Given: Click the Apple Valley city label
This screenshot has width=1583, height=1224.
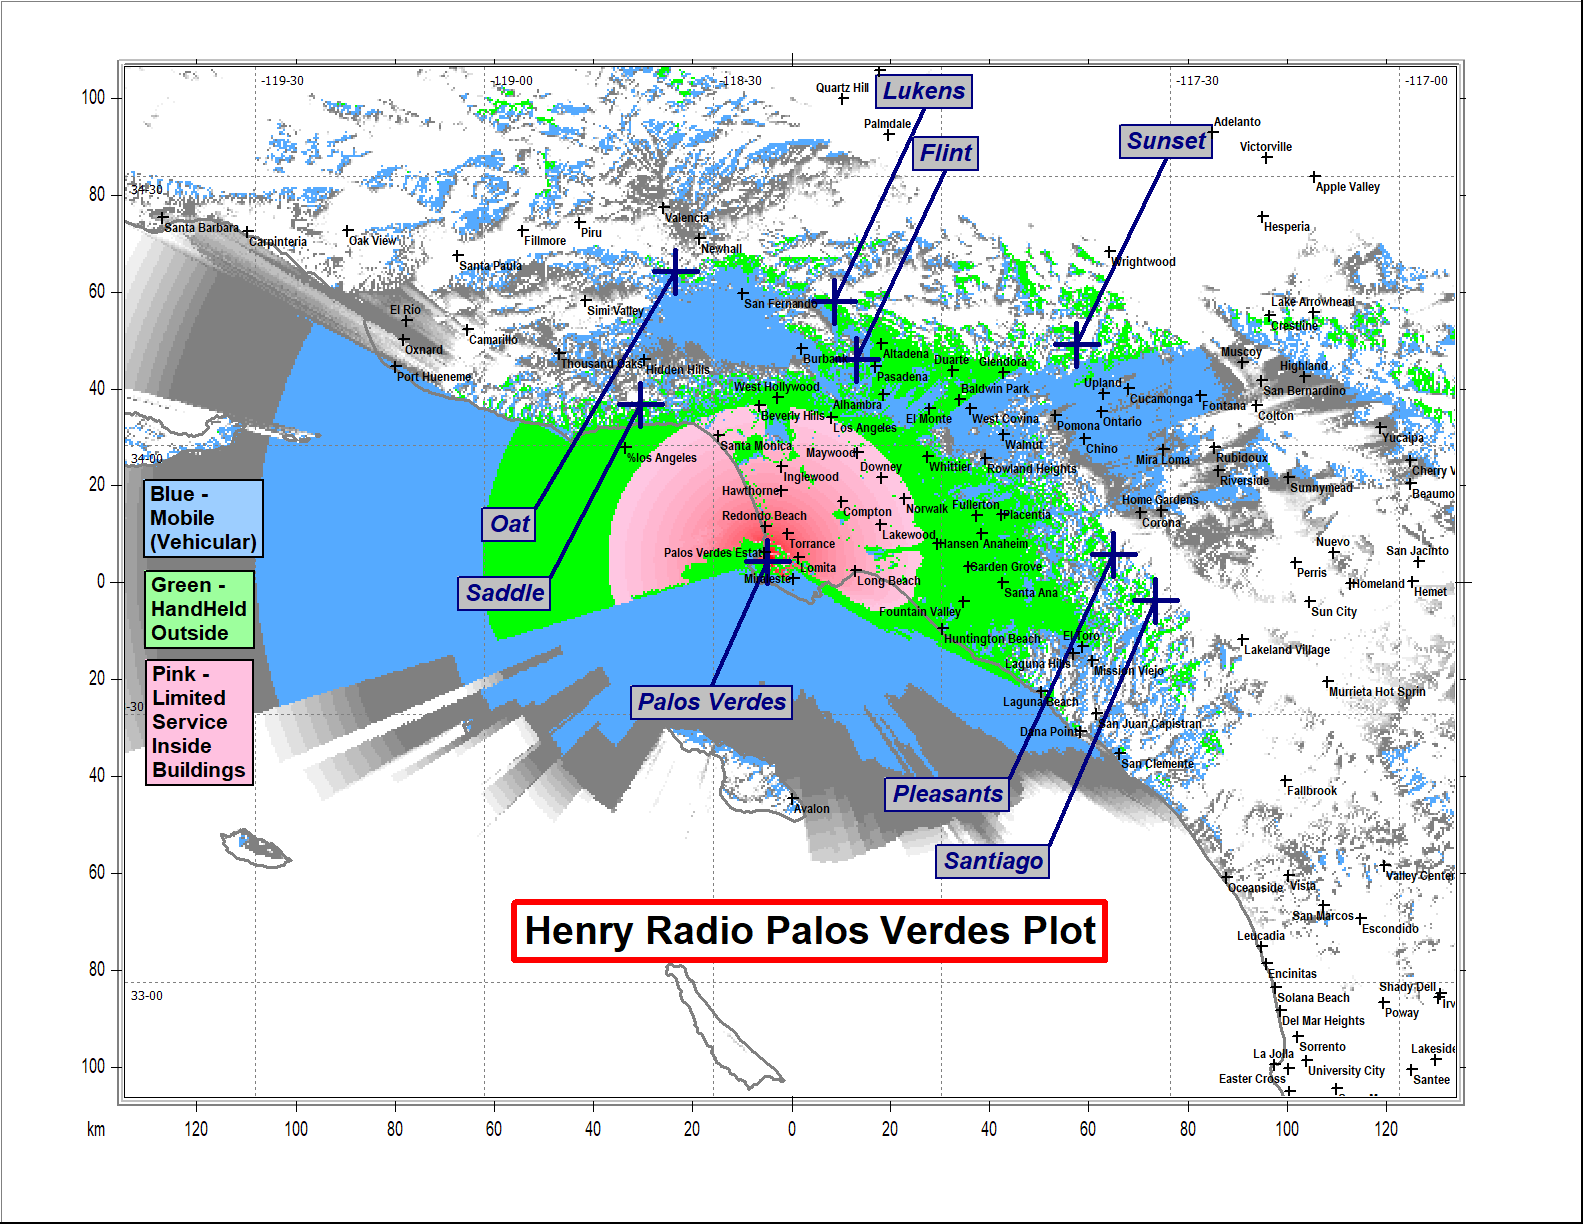Looking at the screenshot, I should tap(1347, 187).
